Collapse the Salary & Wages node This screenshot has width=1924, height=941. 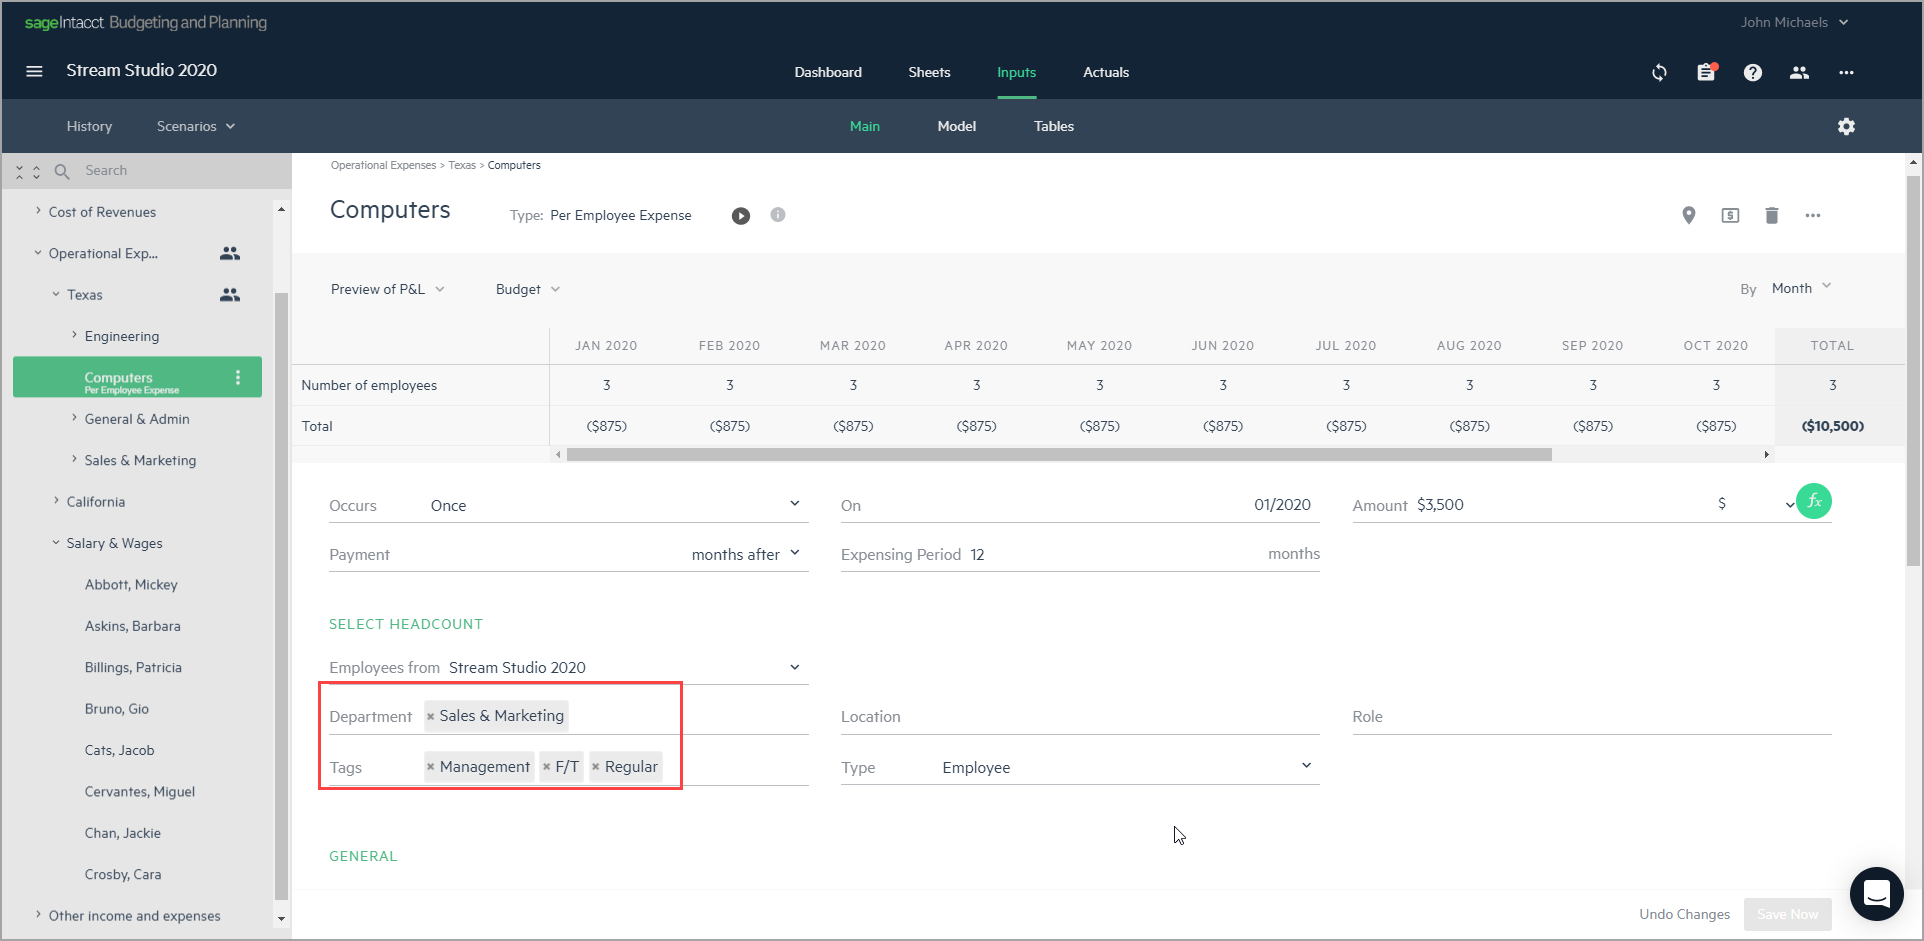tap(56, 543)
